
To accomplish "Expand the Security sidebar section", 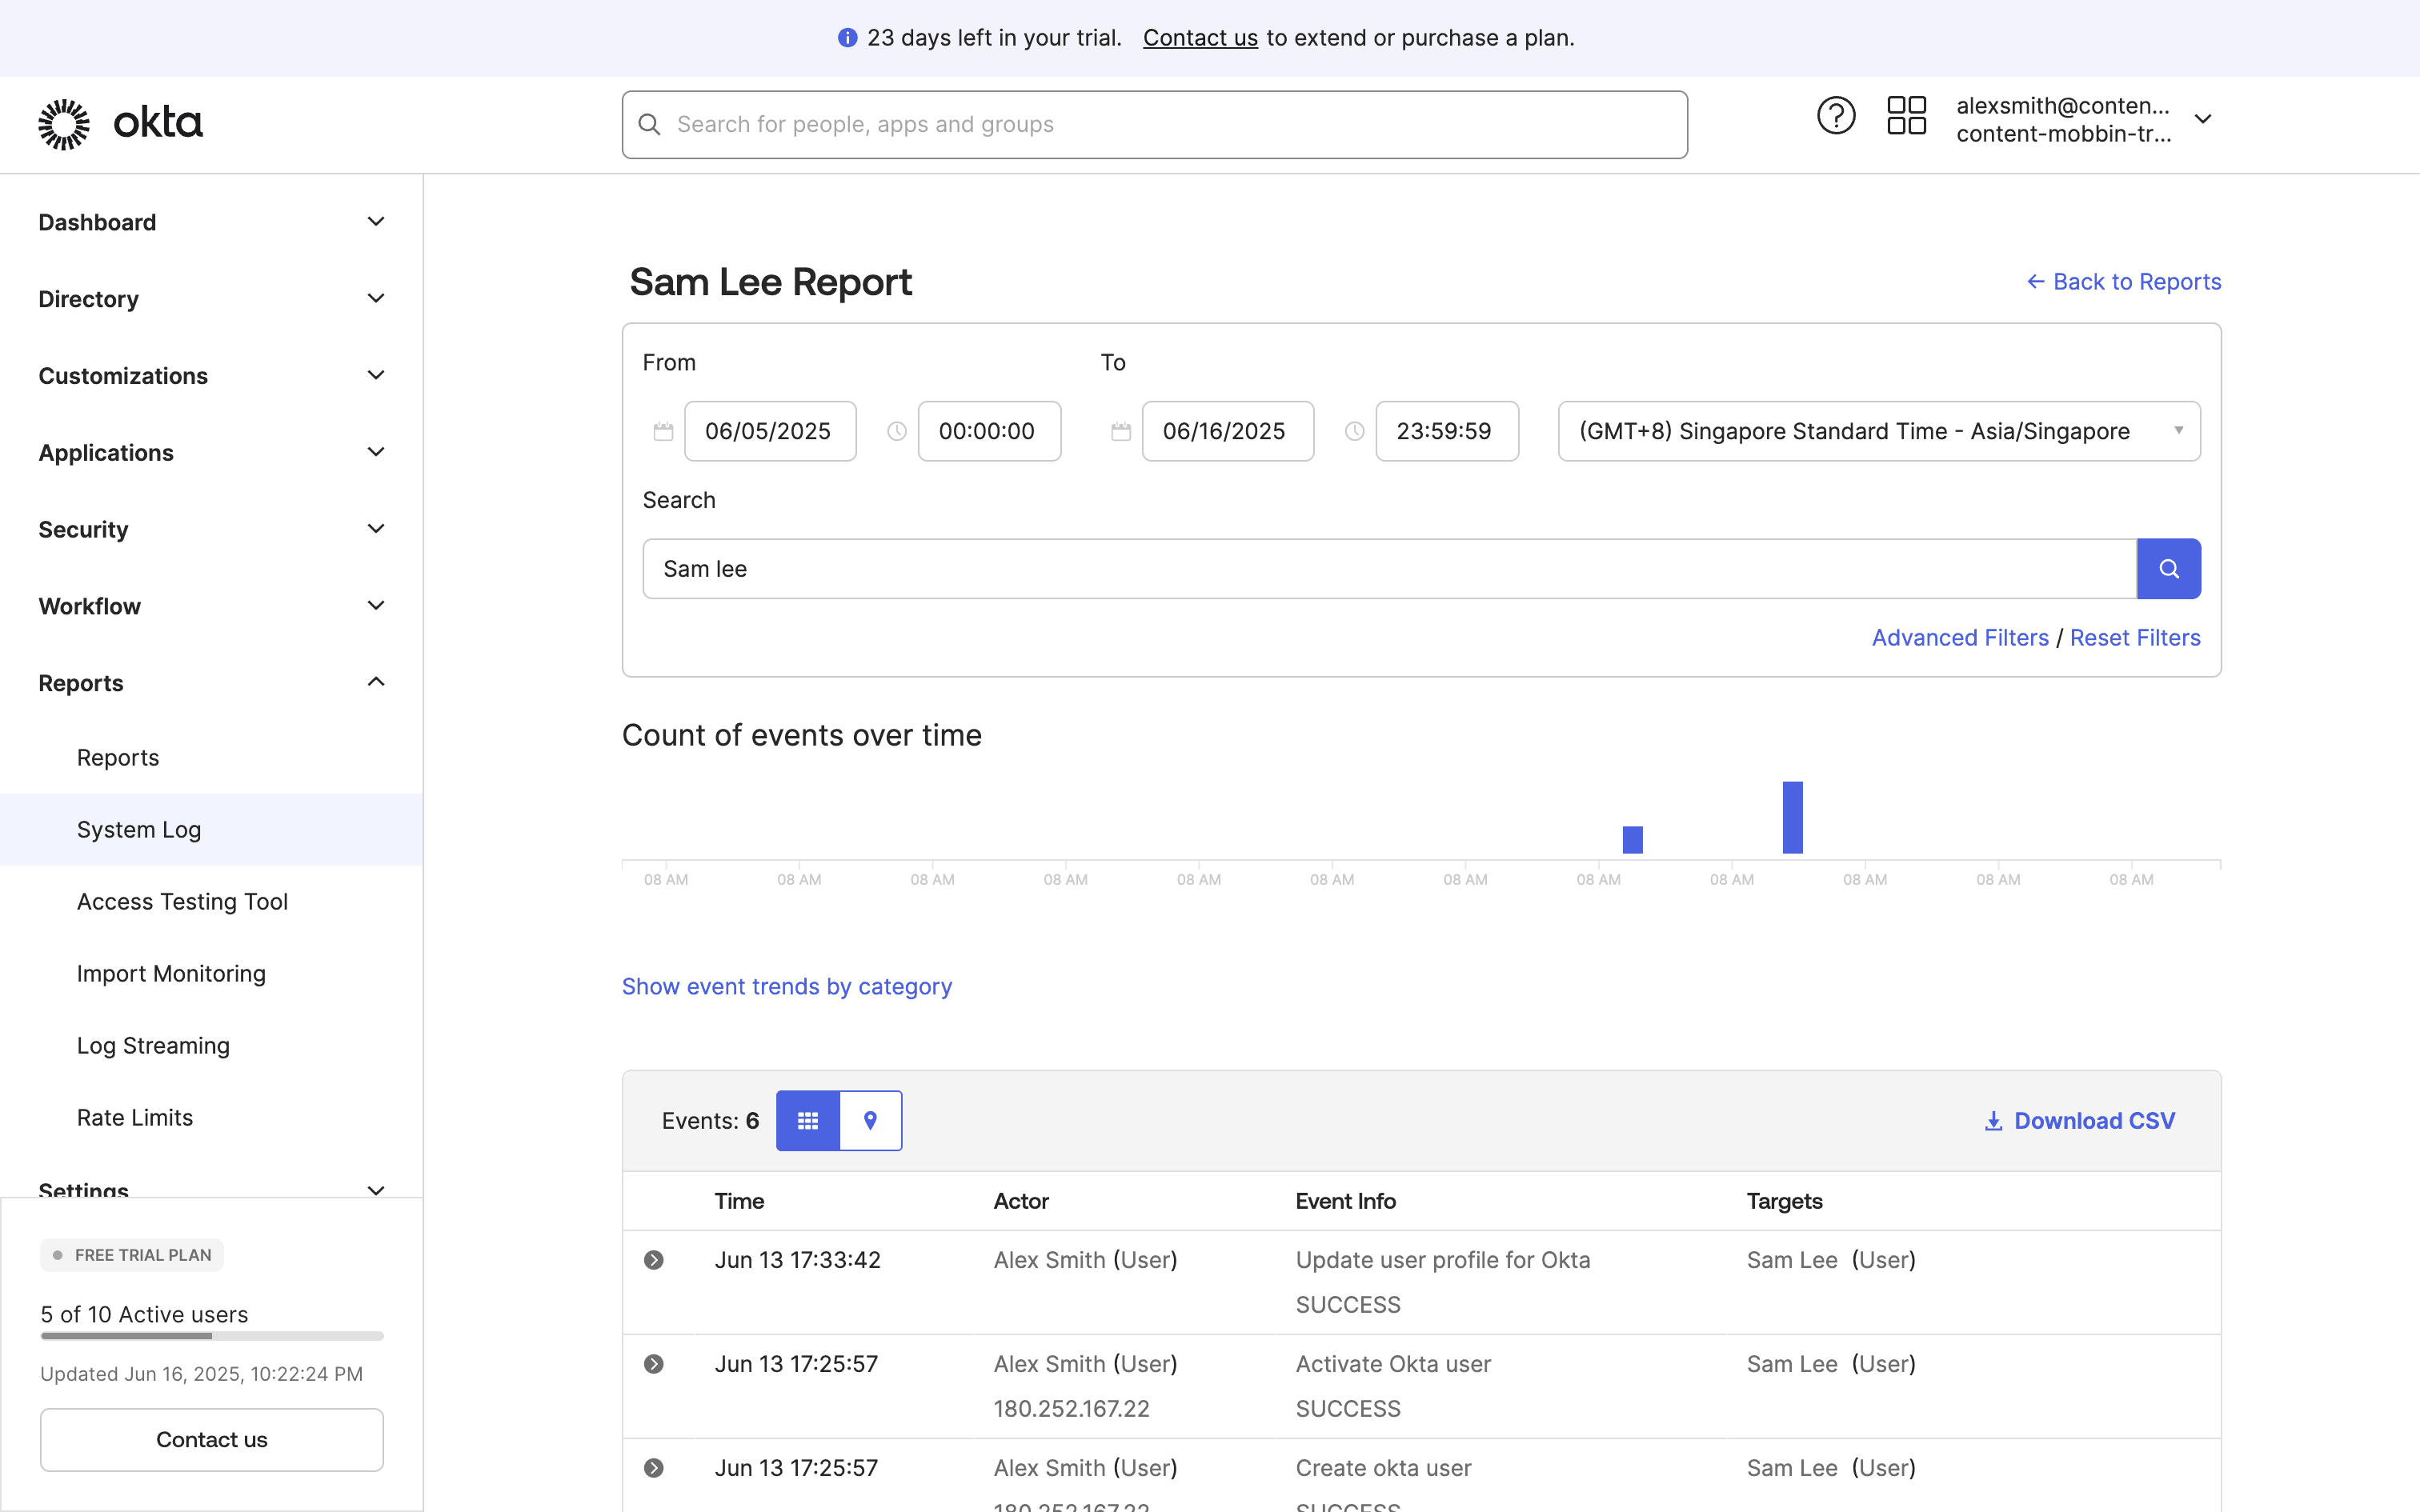I will coord(211,529).
